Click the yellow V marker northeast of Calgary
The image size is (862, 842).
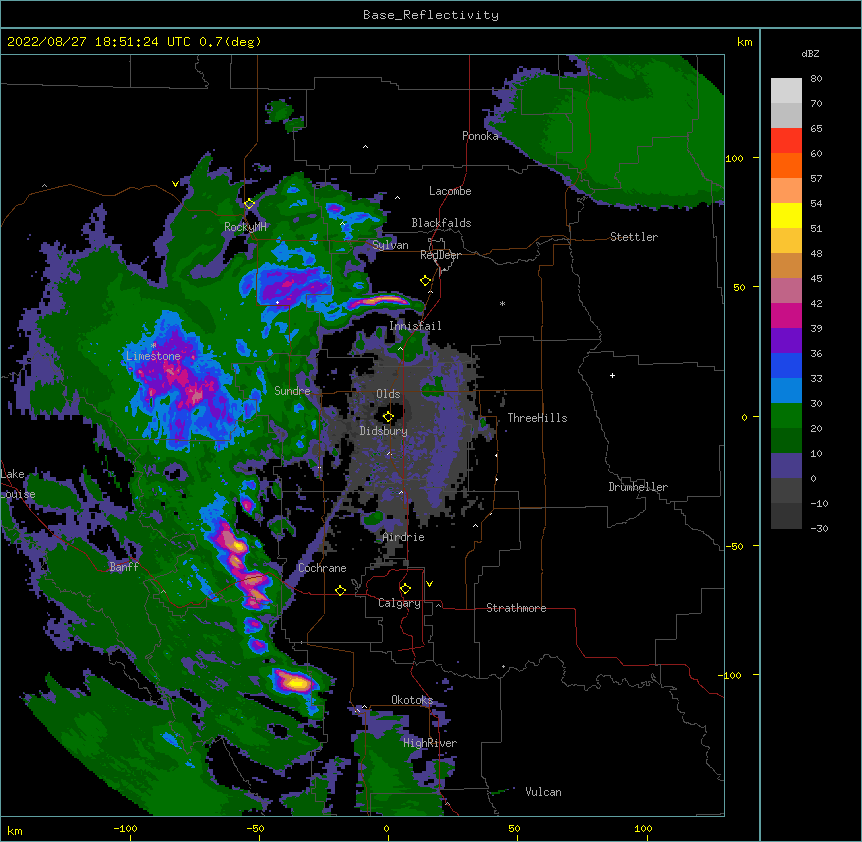pyautogui.click(x=429, y=584)
